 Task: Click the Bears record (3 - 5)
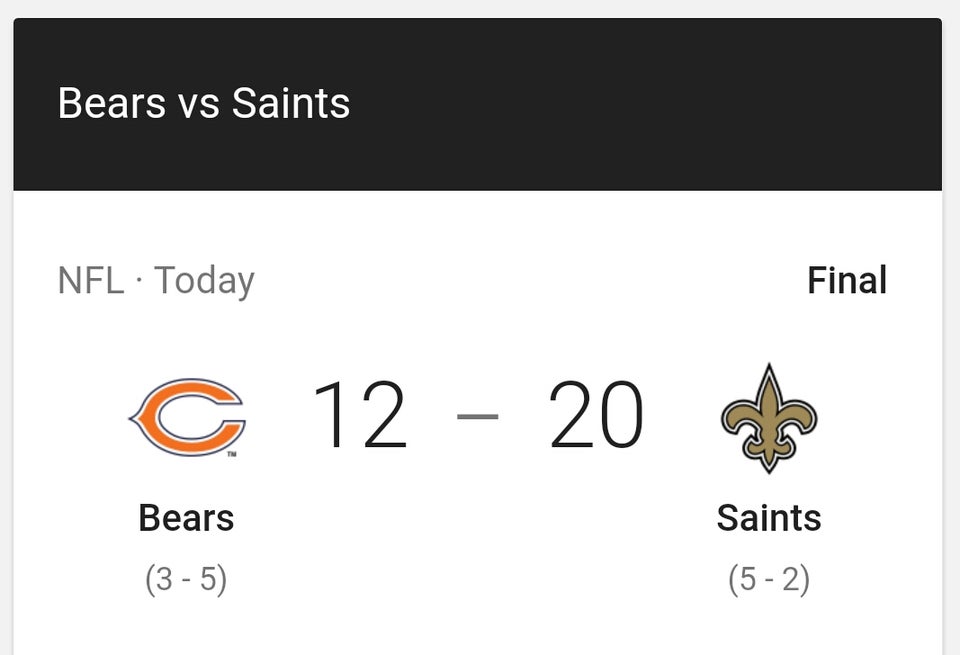tap(186, 579)
